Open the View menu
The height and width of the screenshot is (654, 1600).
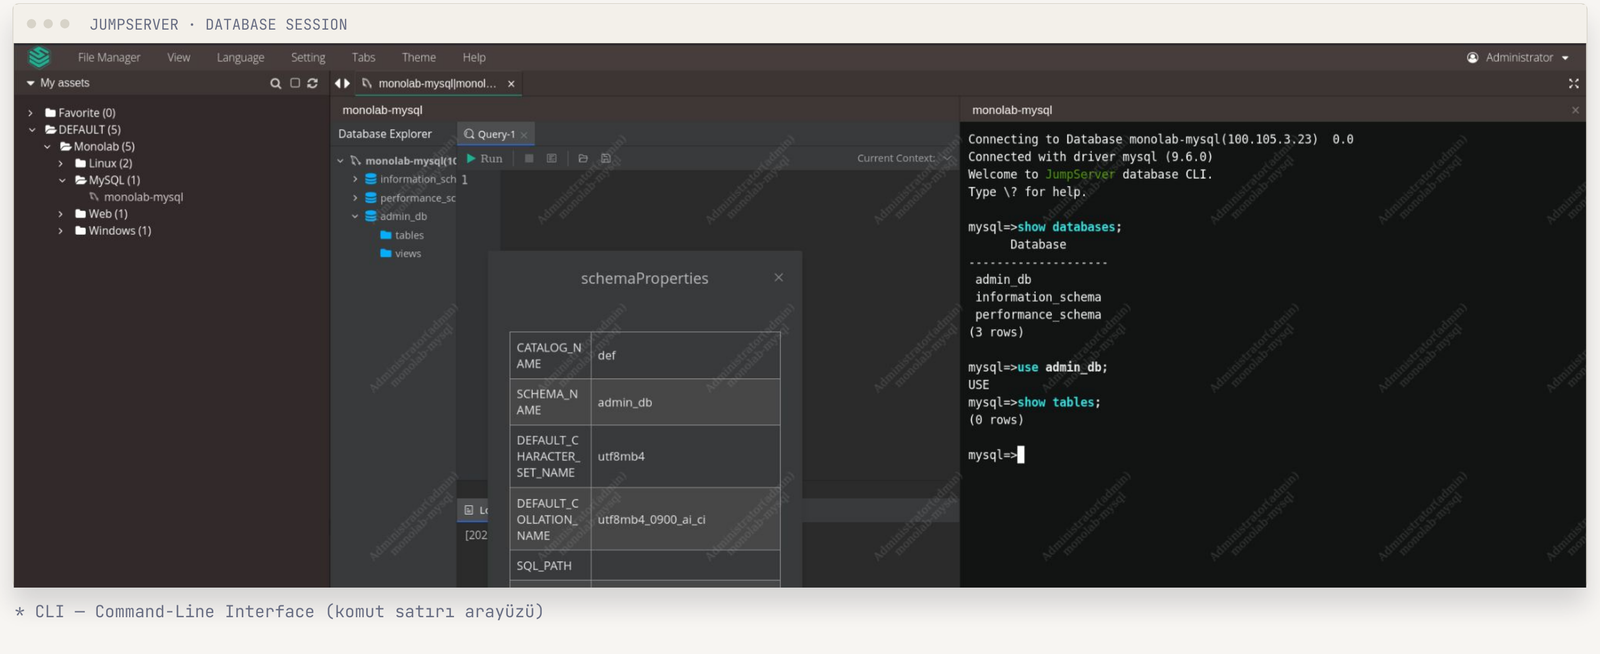pyautogui.click(x=179, y=57)
